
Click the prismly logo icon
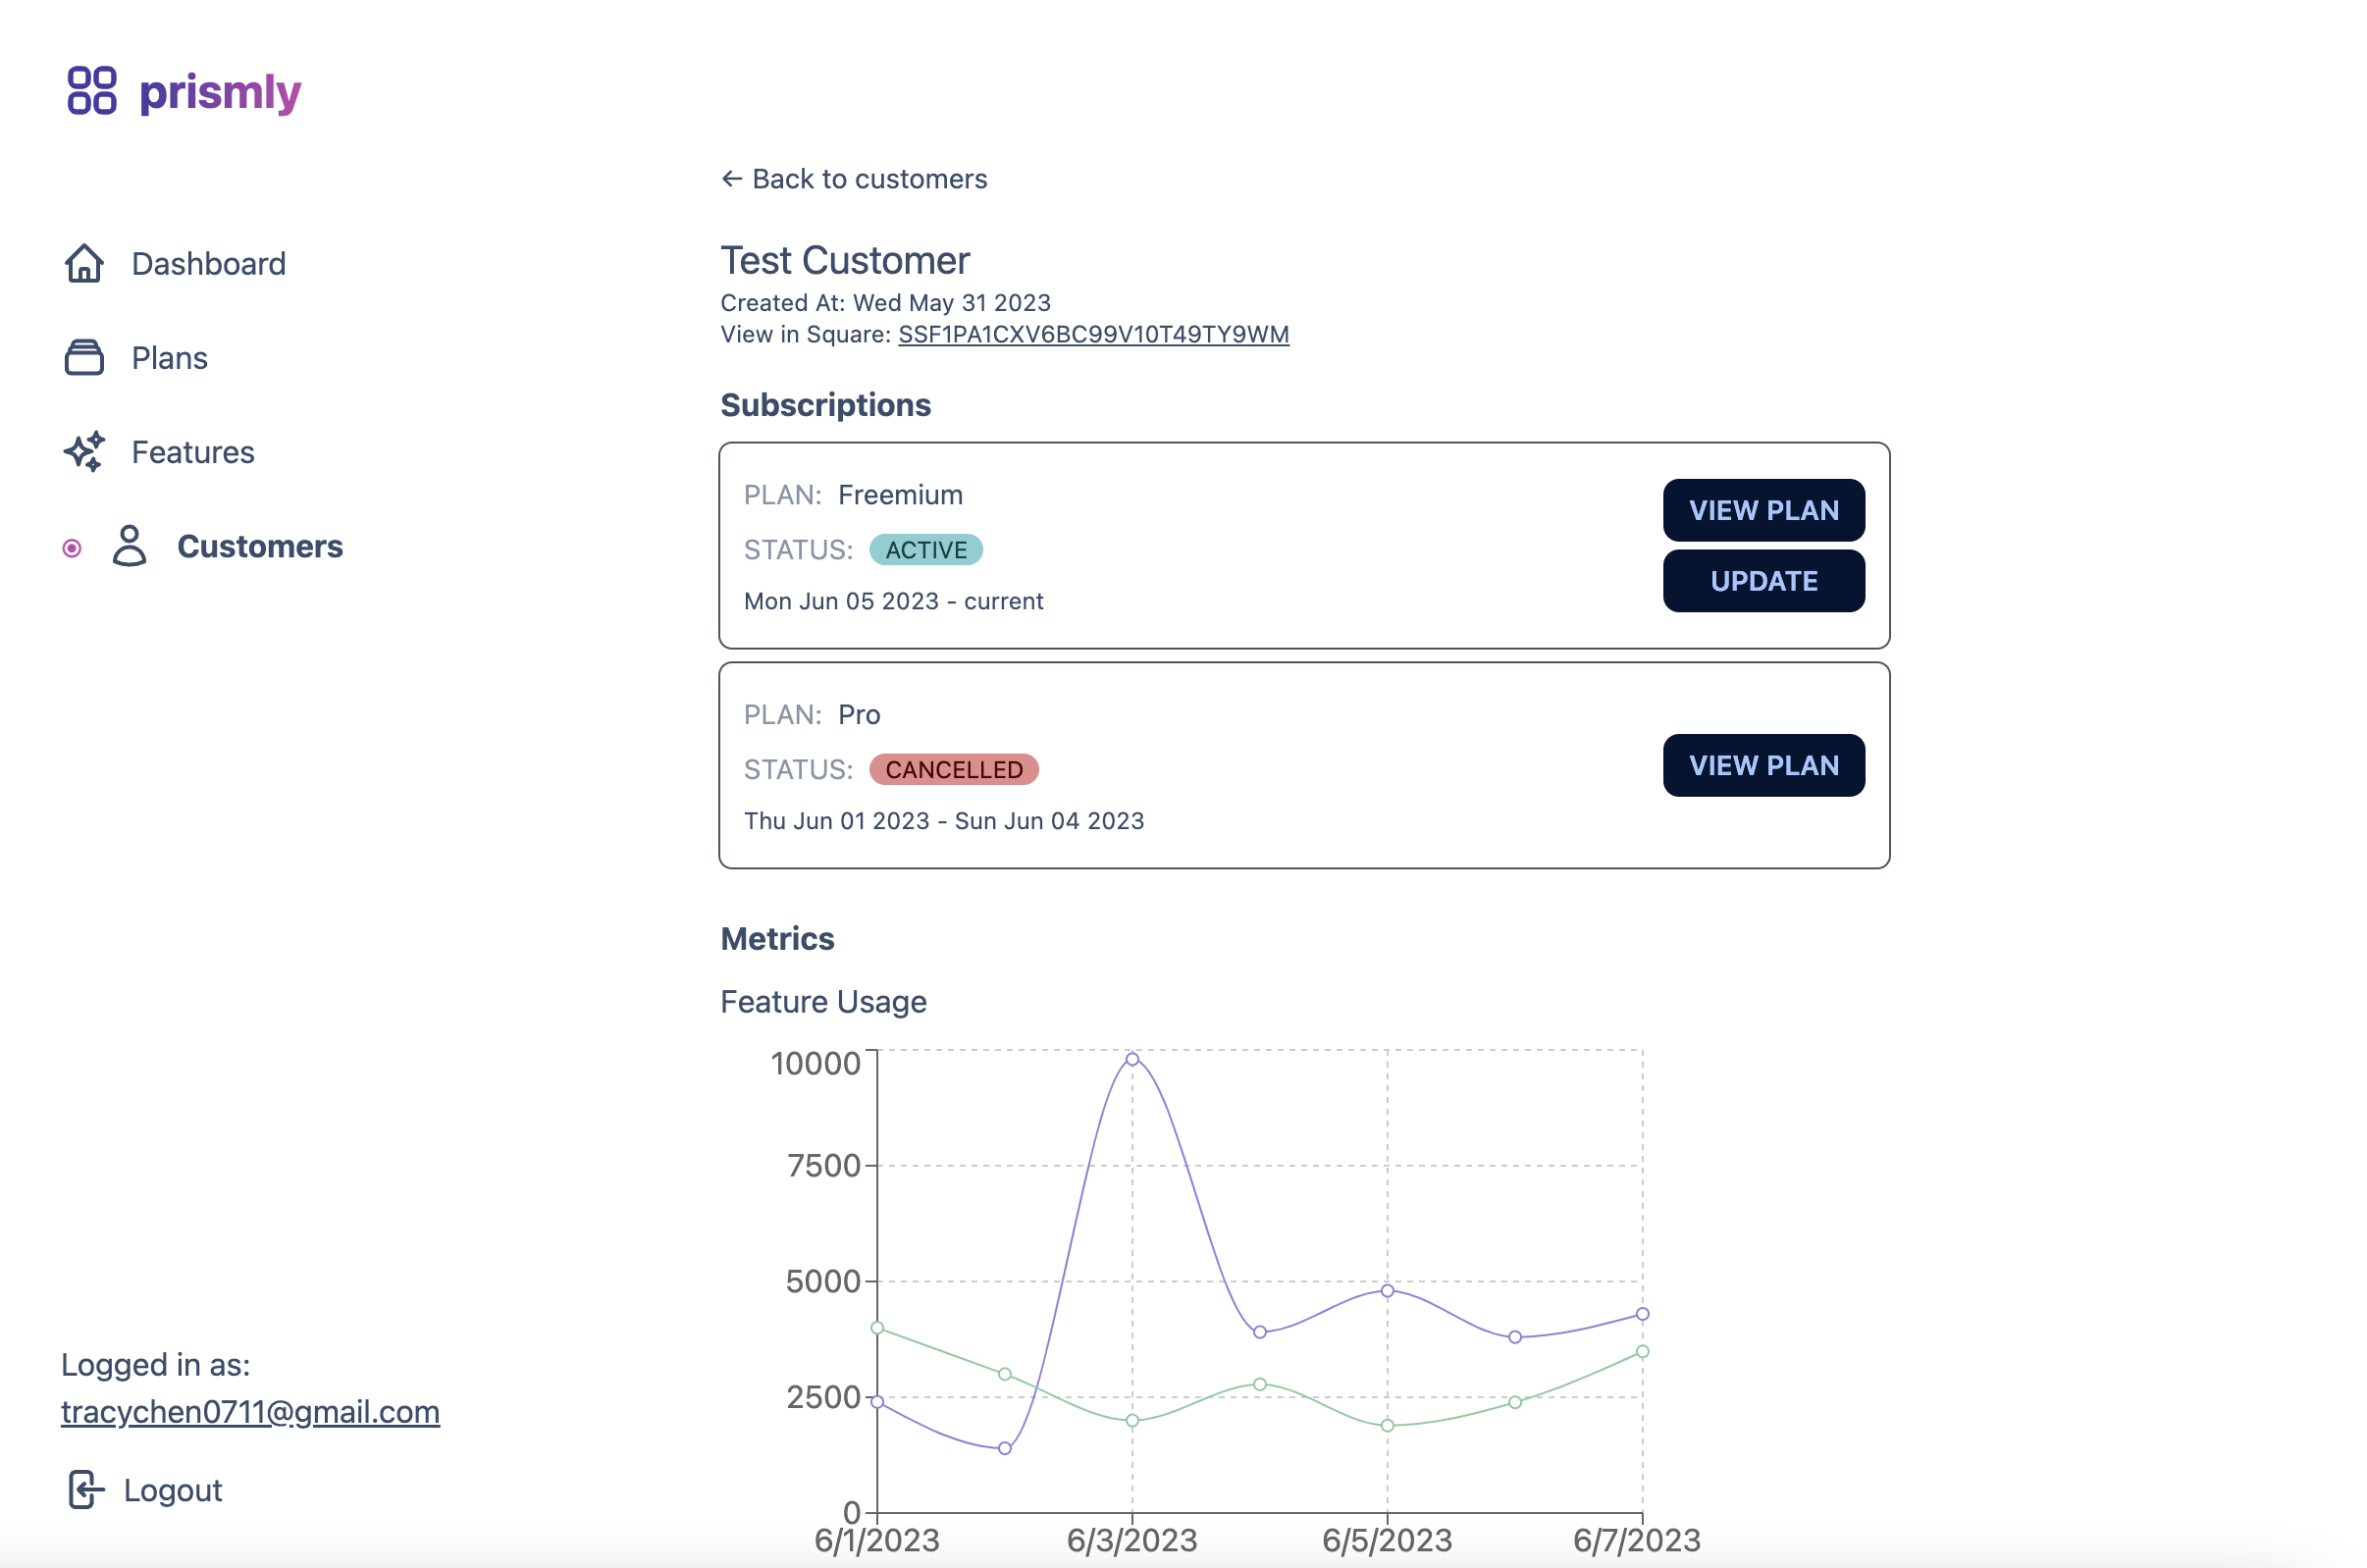92,91
